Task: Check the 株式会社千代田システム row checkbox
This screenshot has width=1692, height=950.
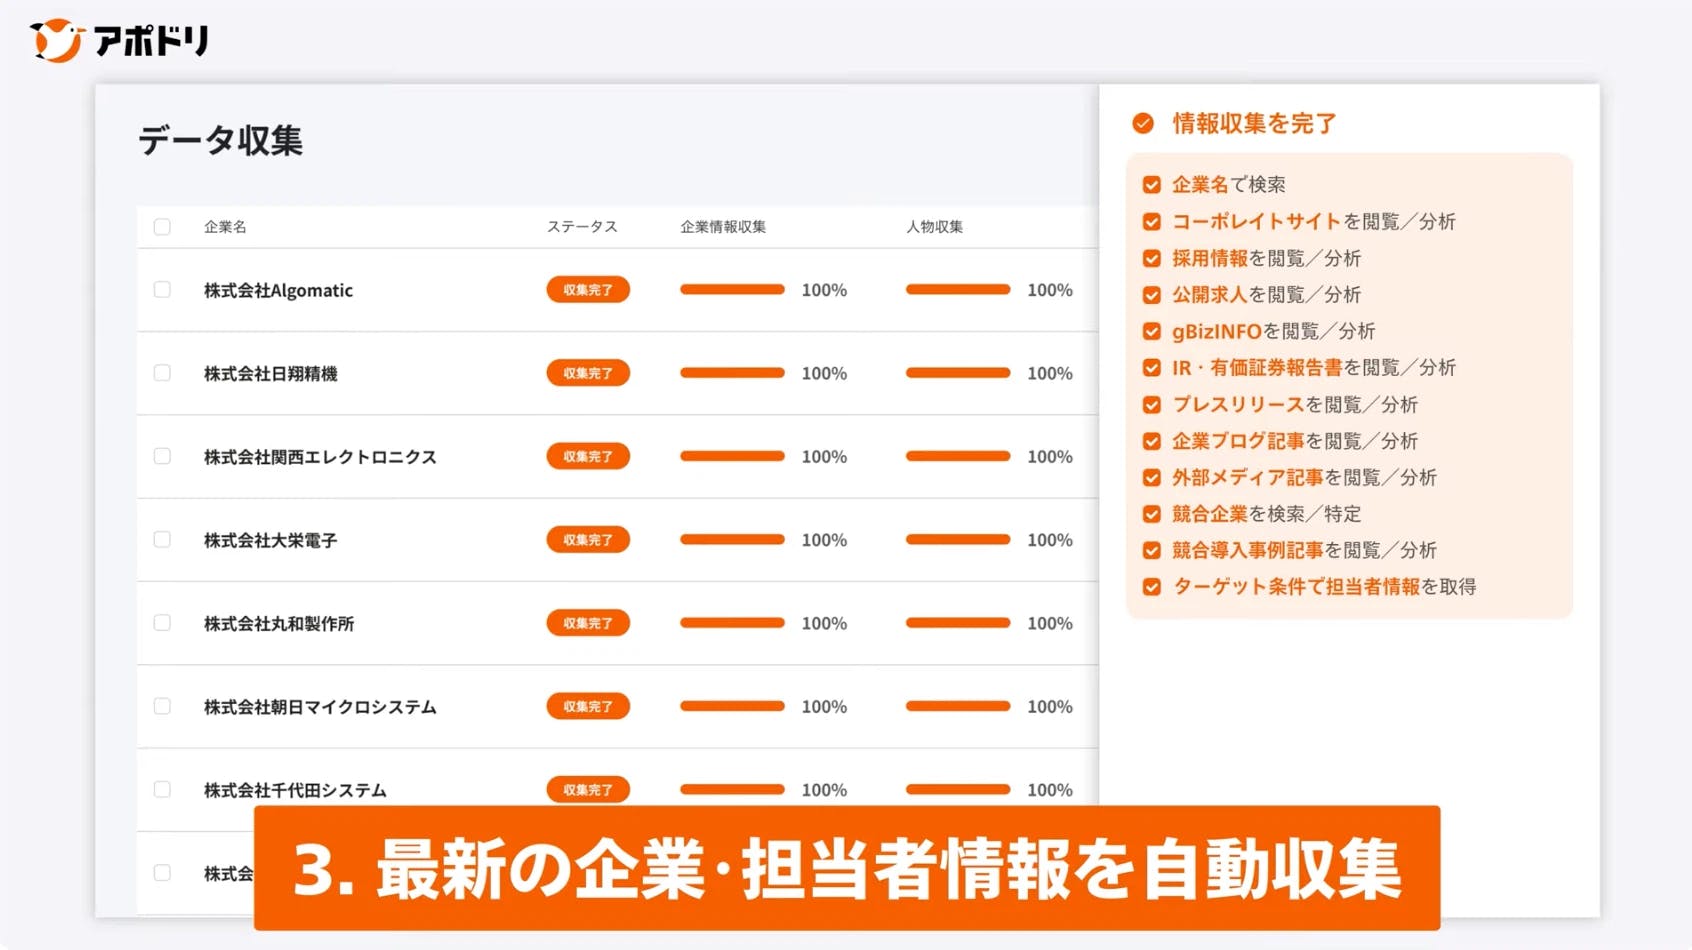Action: (162, 790)
